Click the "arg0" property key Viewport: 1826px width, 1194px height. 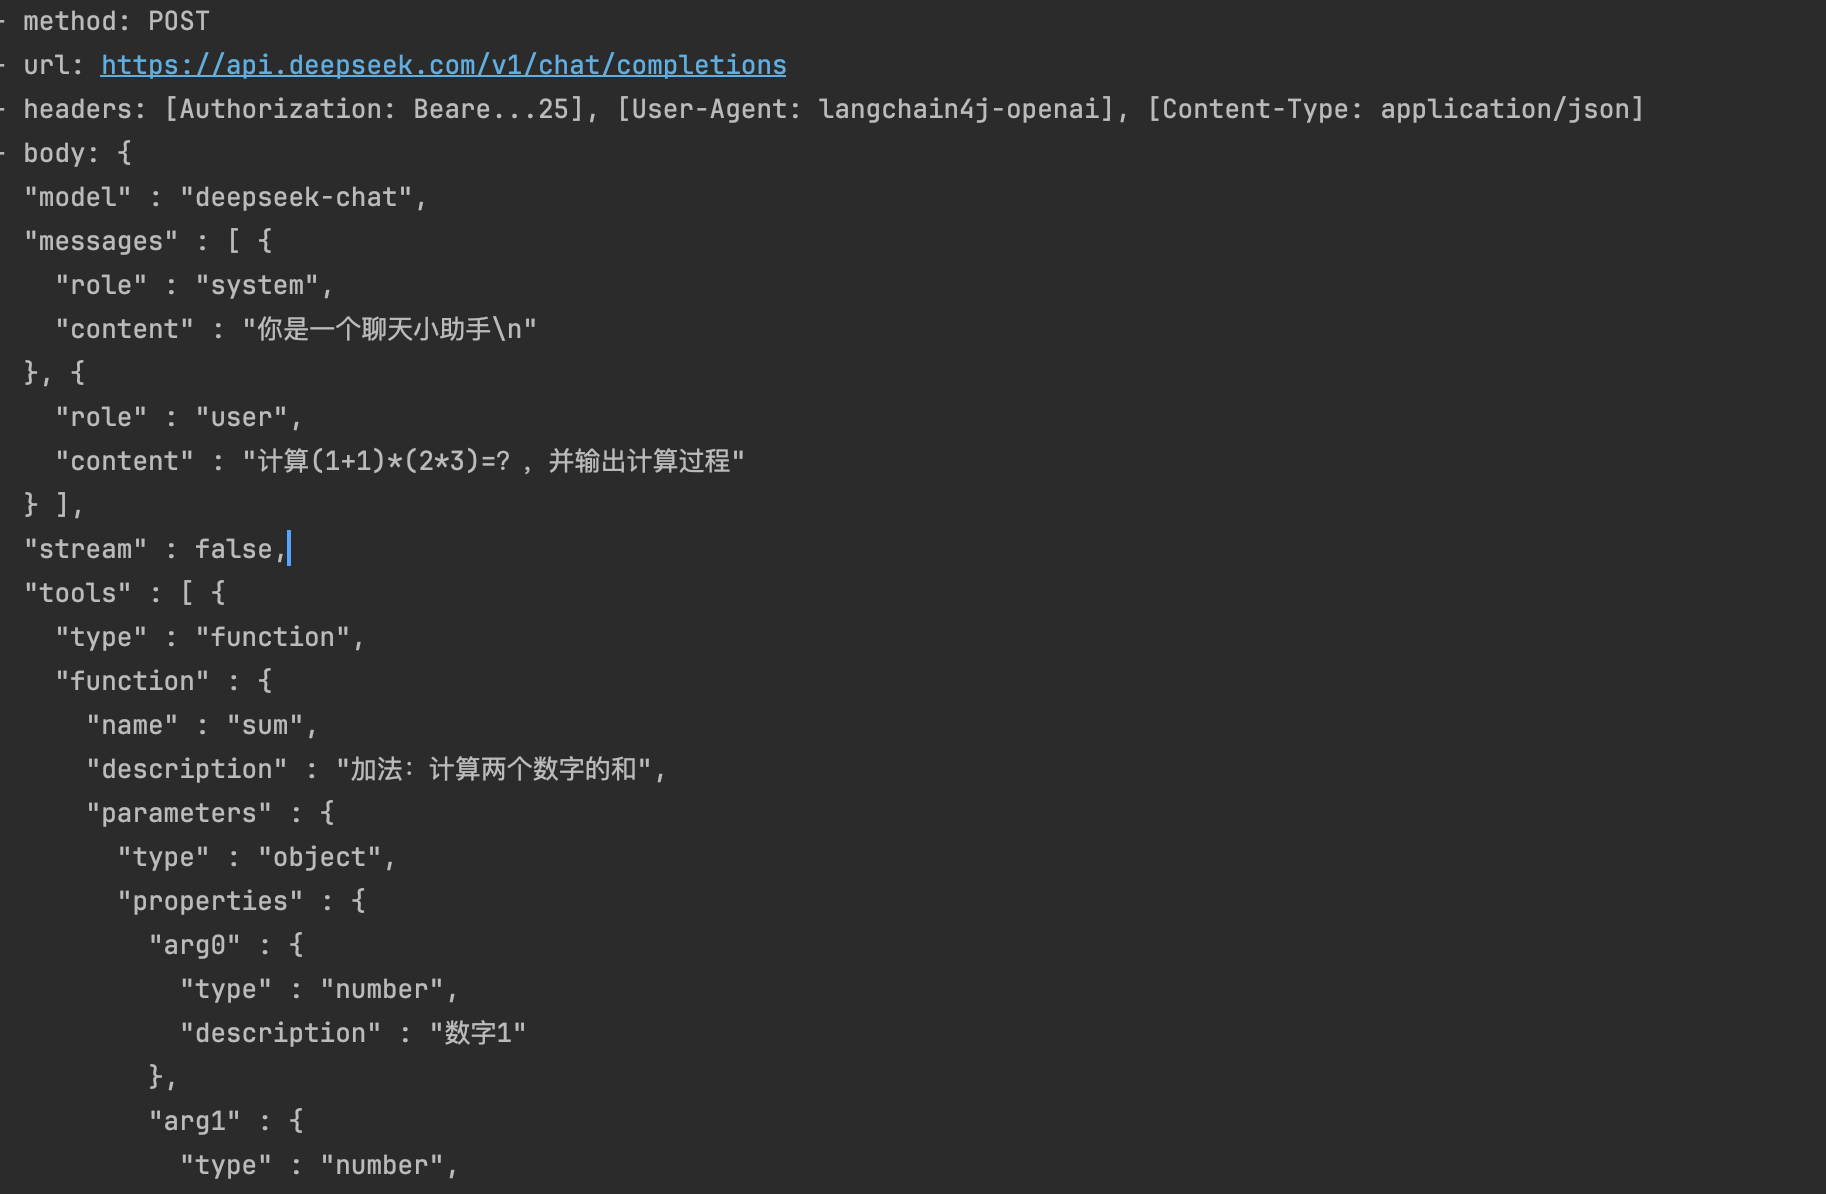coord(194,945)
